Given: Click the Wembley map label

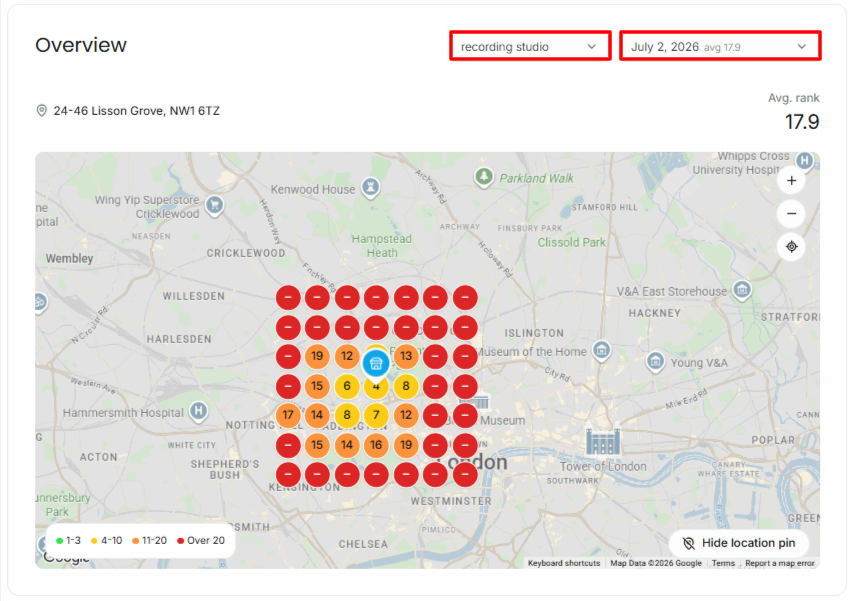Looking at the screenshot, I should [69, 258].
